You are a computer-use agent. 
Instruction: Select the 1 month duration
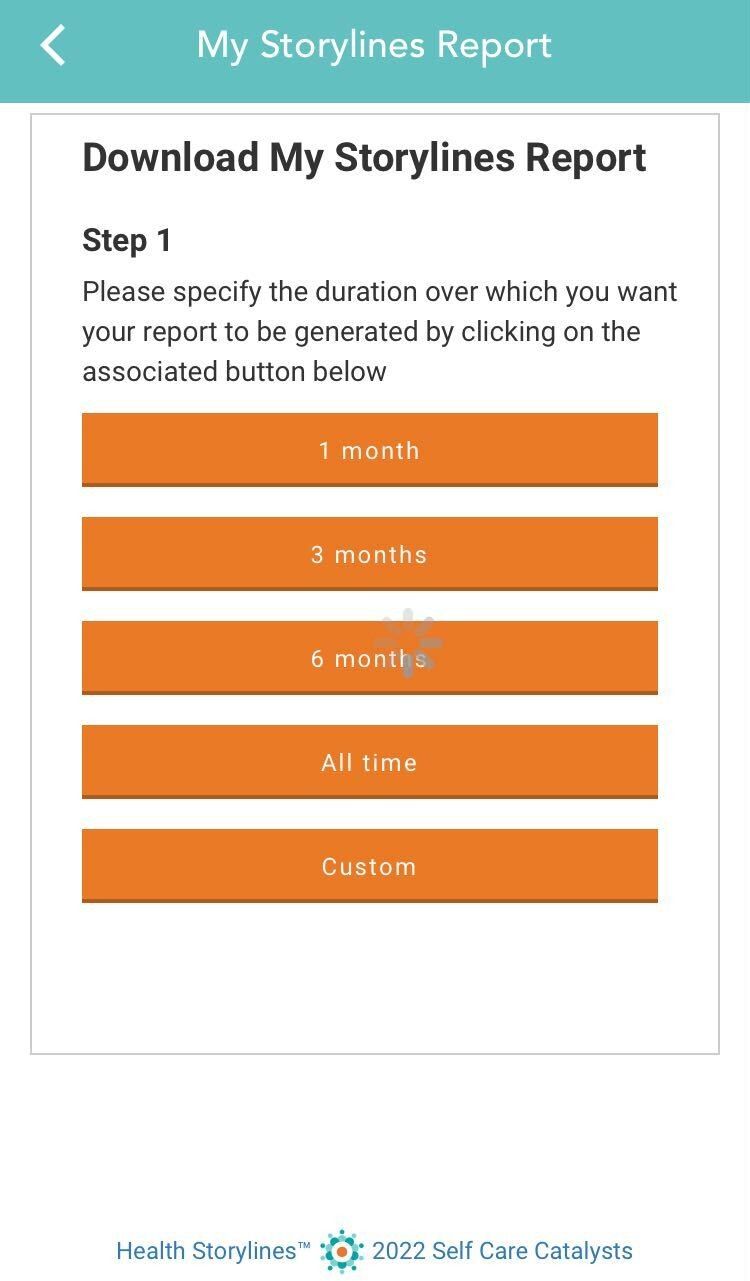(369, 450)
